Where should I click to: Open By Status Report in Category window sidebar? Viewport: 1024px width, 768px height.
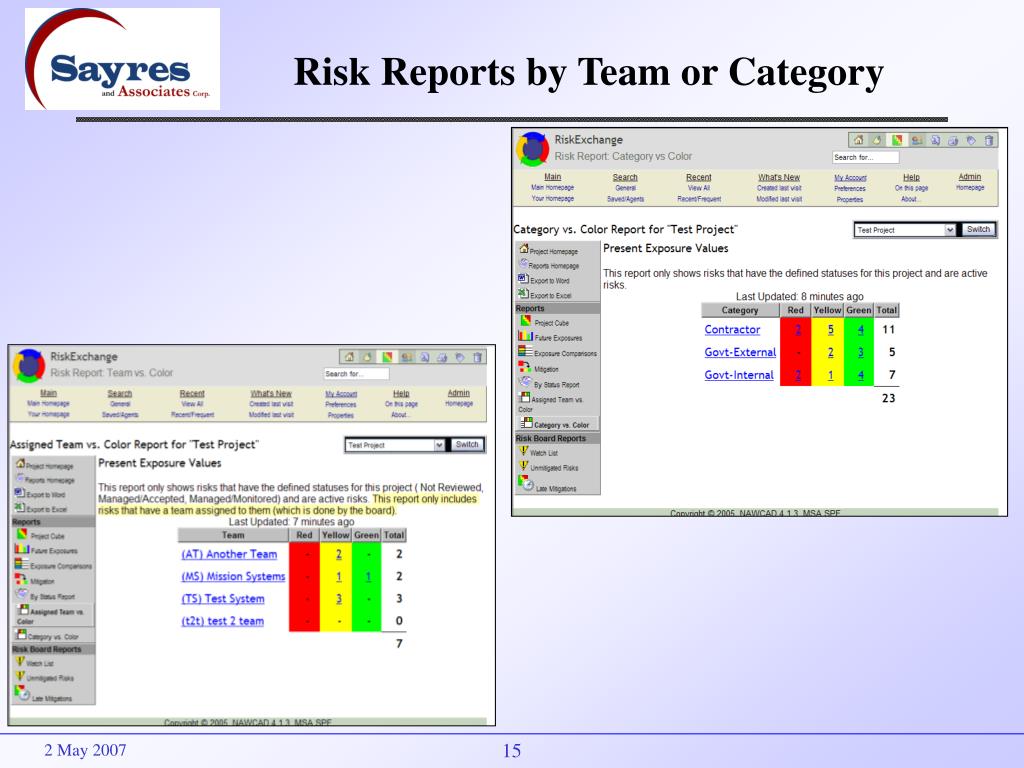click(549, 384)
